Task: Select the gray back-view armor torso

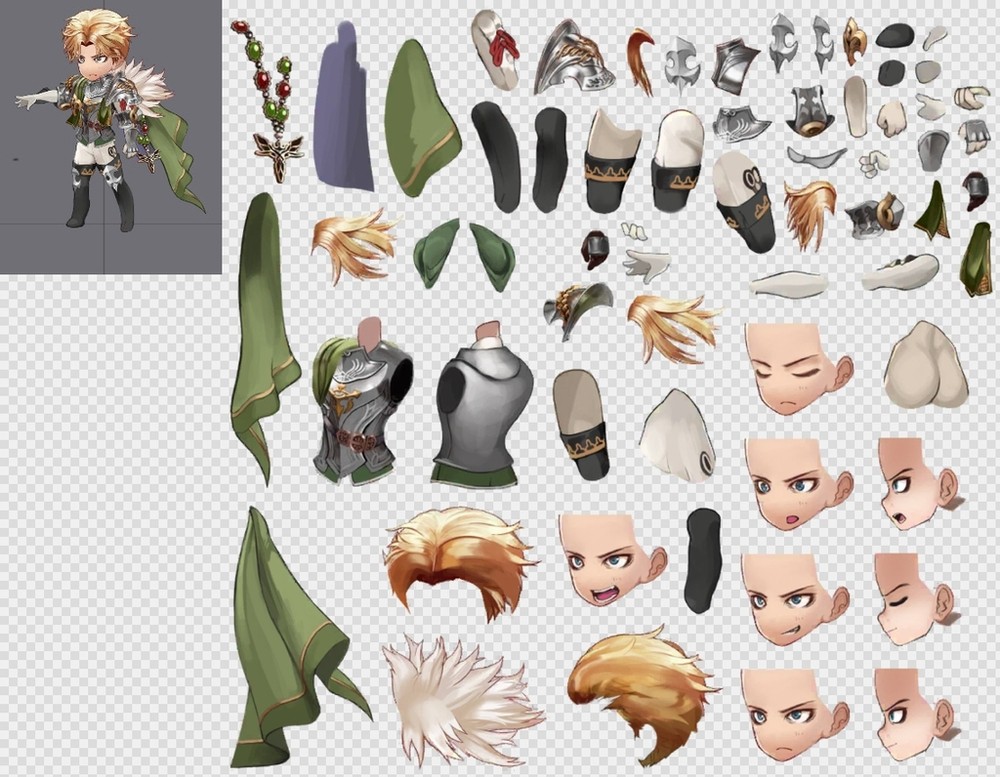Action: coord(483,405)
